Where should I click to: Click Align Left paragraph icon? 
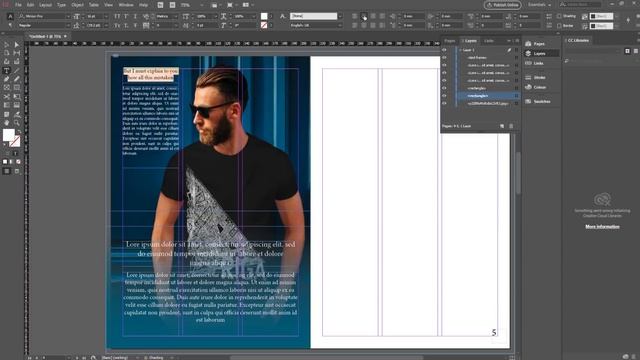point(354,16)
